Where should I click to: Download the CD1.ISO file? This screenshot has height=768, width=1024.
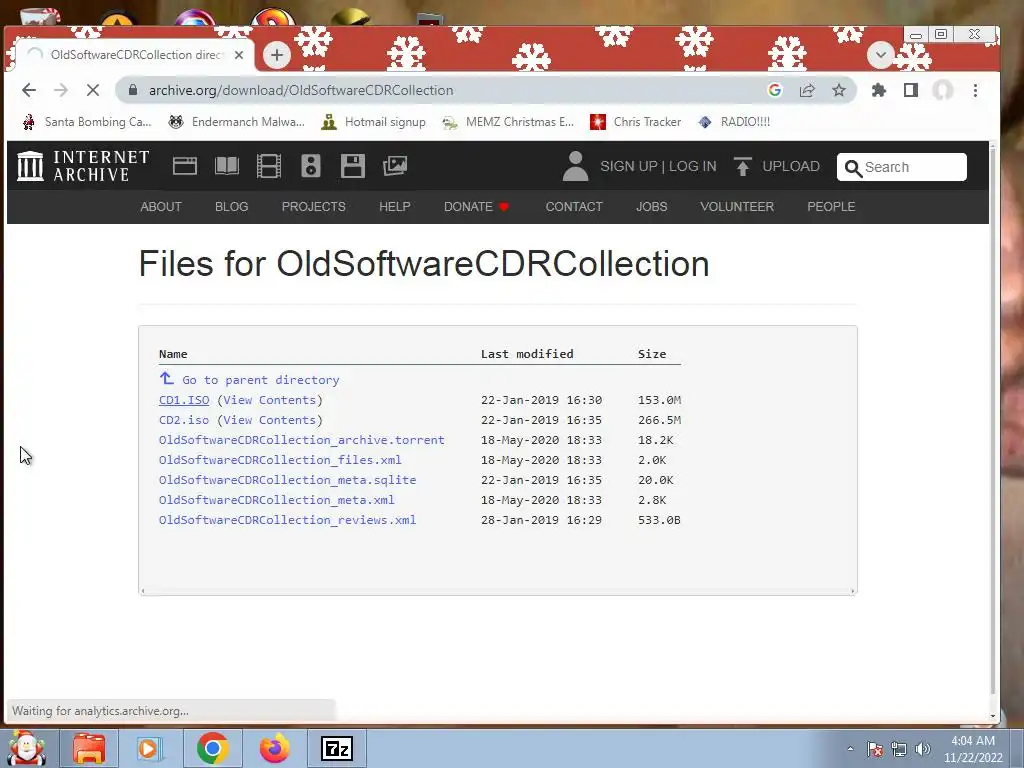point(184,400)
